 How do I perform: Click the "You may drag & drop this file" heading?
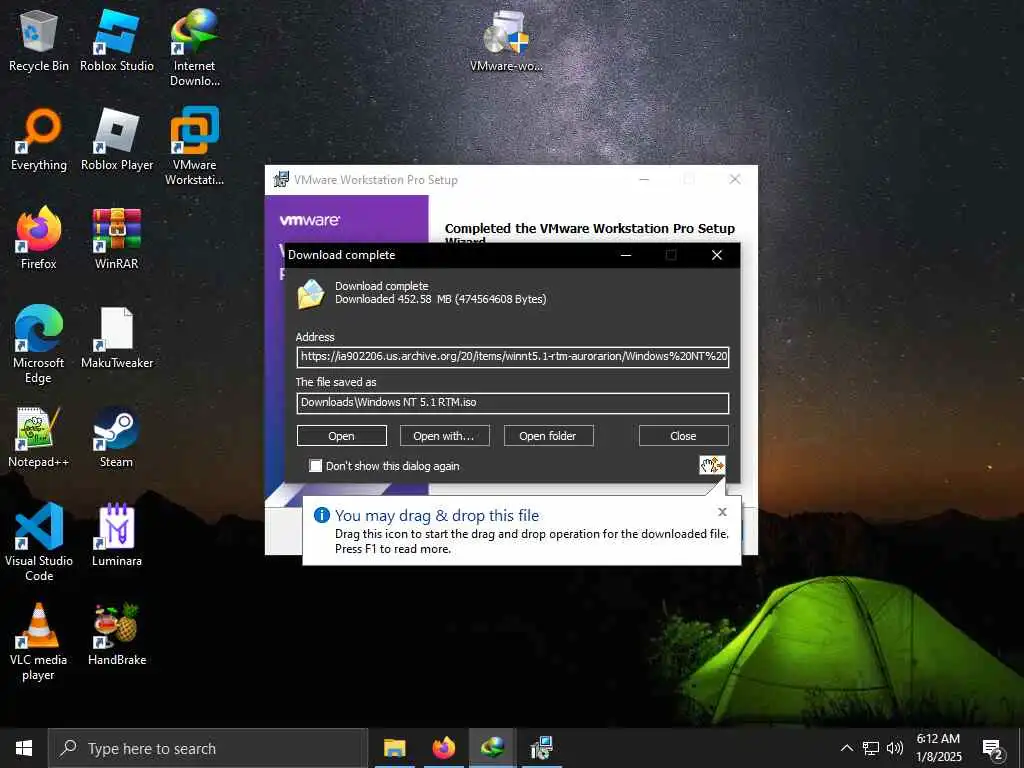tap(437, 515)
